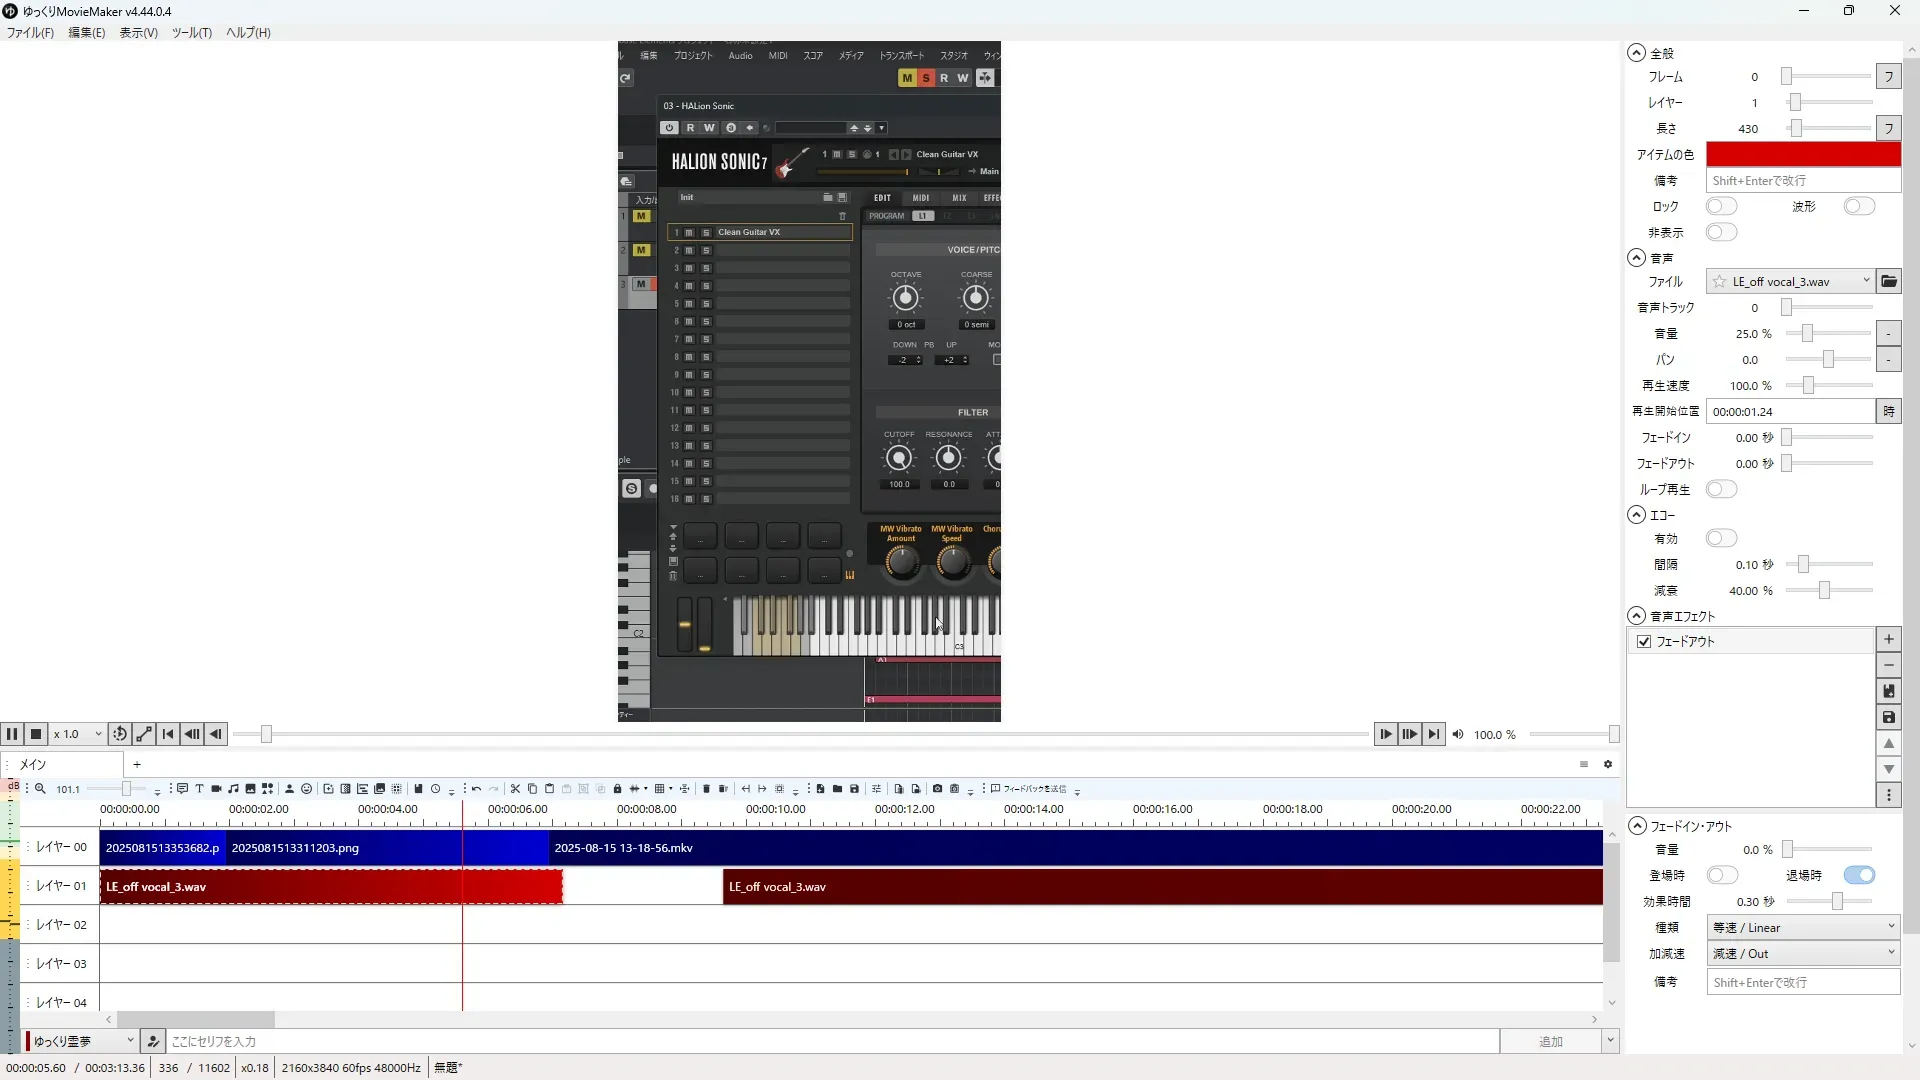Open the ツール(T) menu
This screenshot has width=1920, height=1080.
pyautogui.click(x=191, y=33)
